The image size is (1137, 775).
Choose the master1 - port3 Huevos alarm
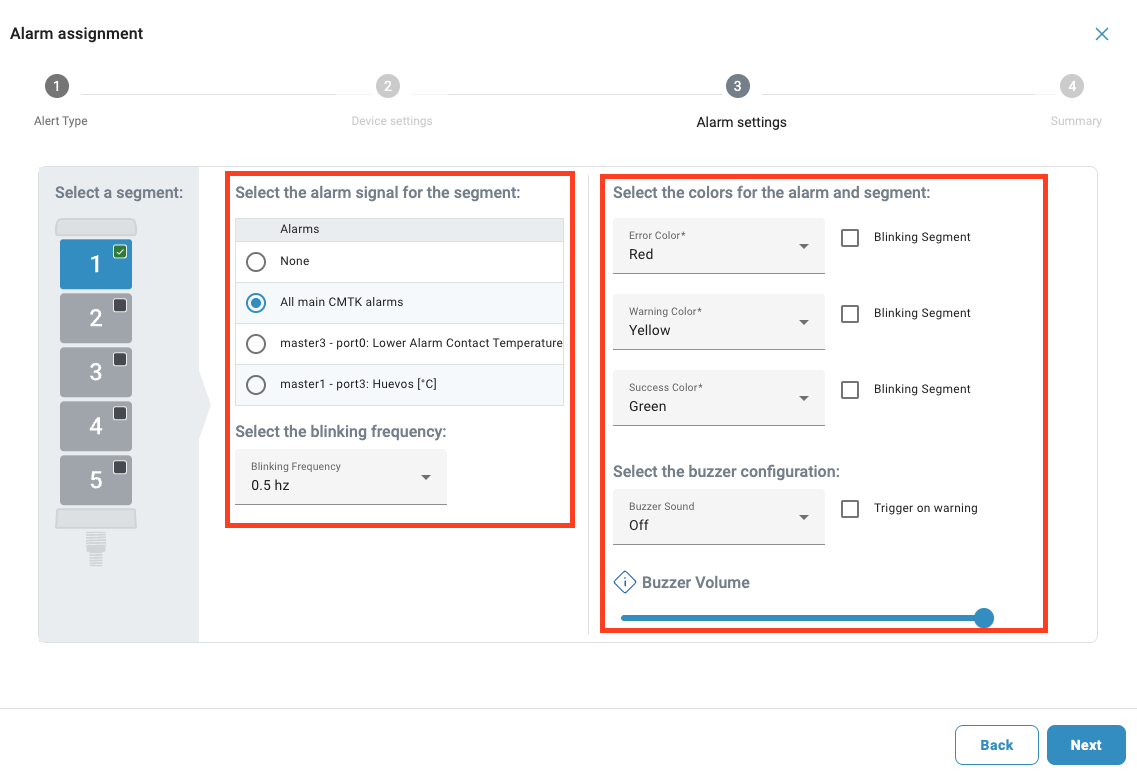(x=256, y=385)
